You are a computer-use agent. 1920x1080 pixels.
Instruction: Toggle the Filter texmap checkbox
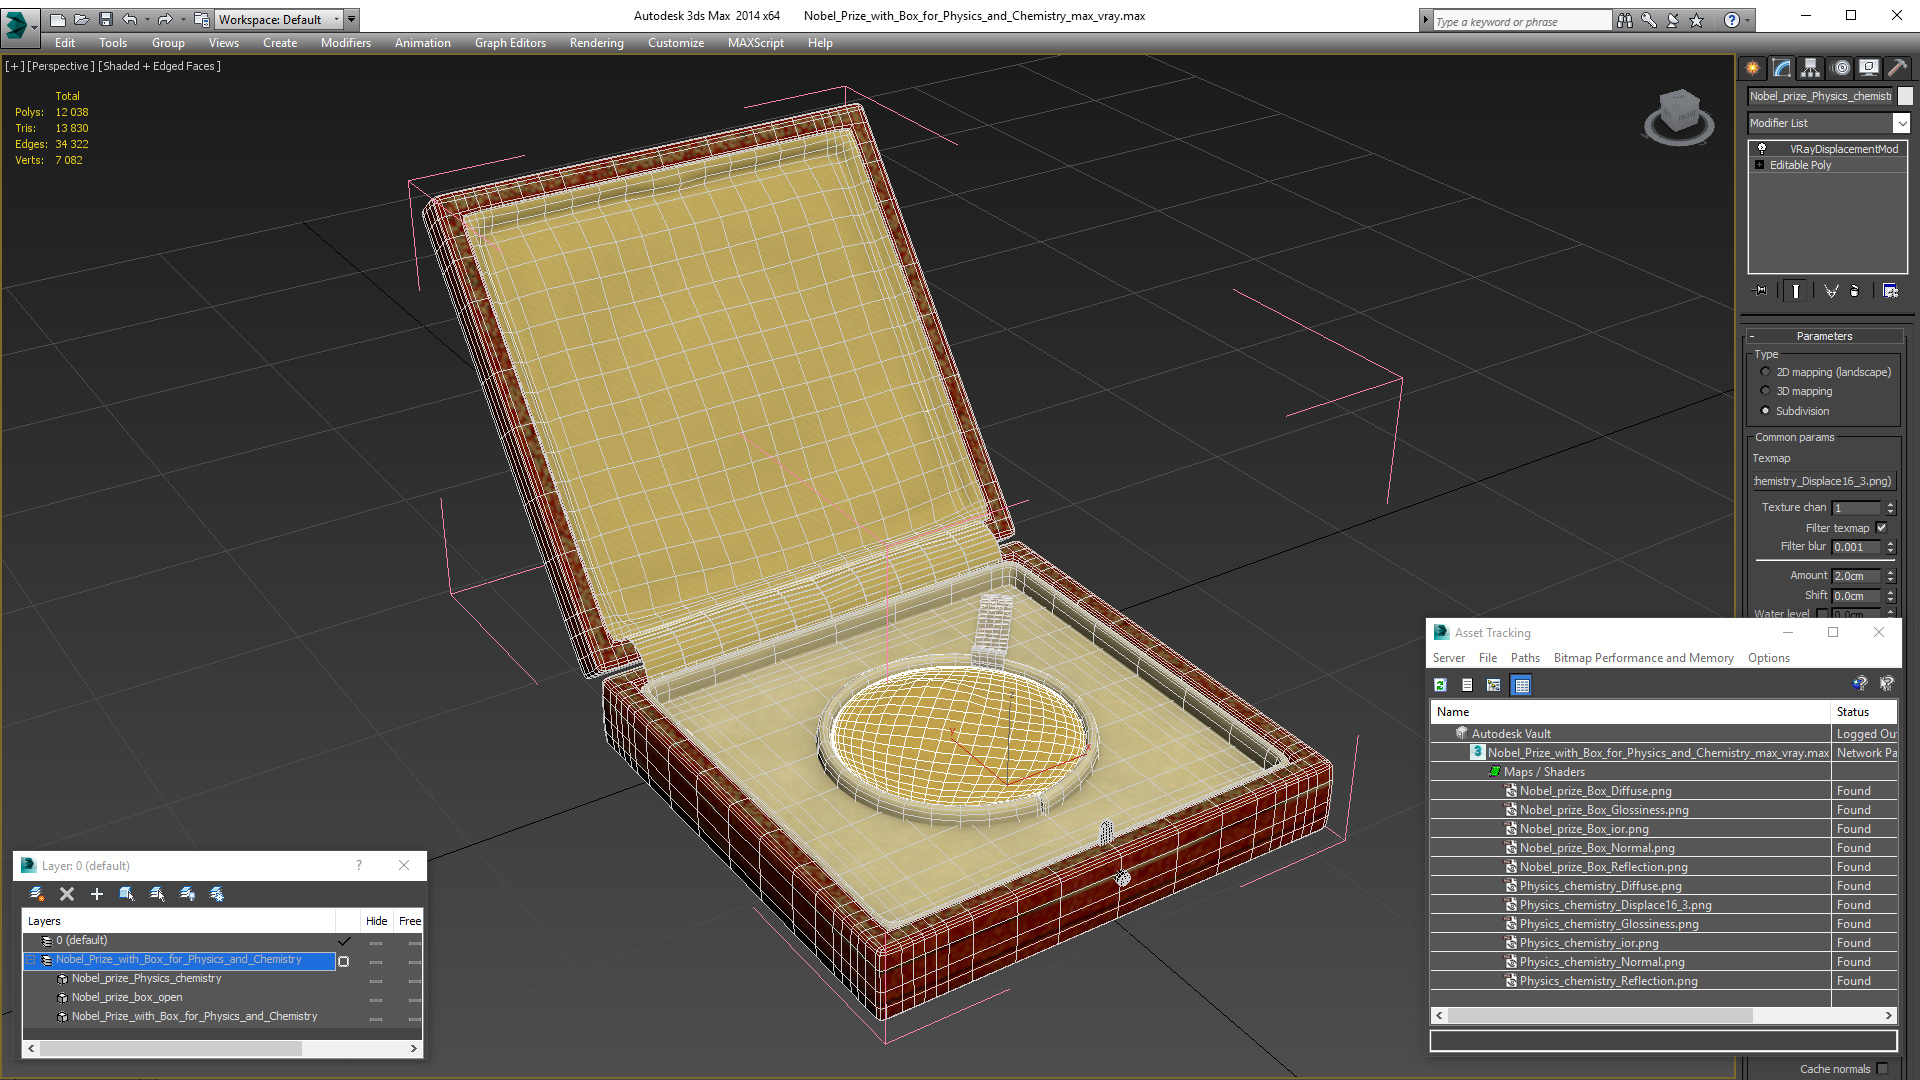[x=1881, y=528]
